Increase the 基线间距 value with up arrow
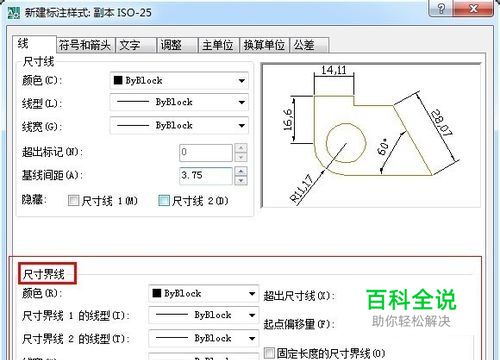500x360 pixels. (241, 171)
